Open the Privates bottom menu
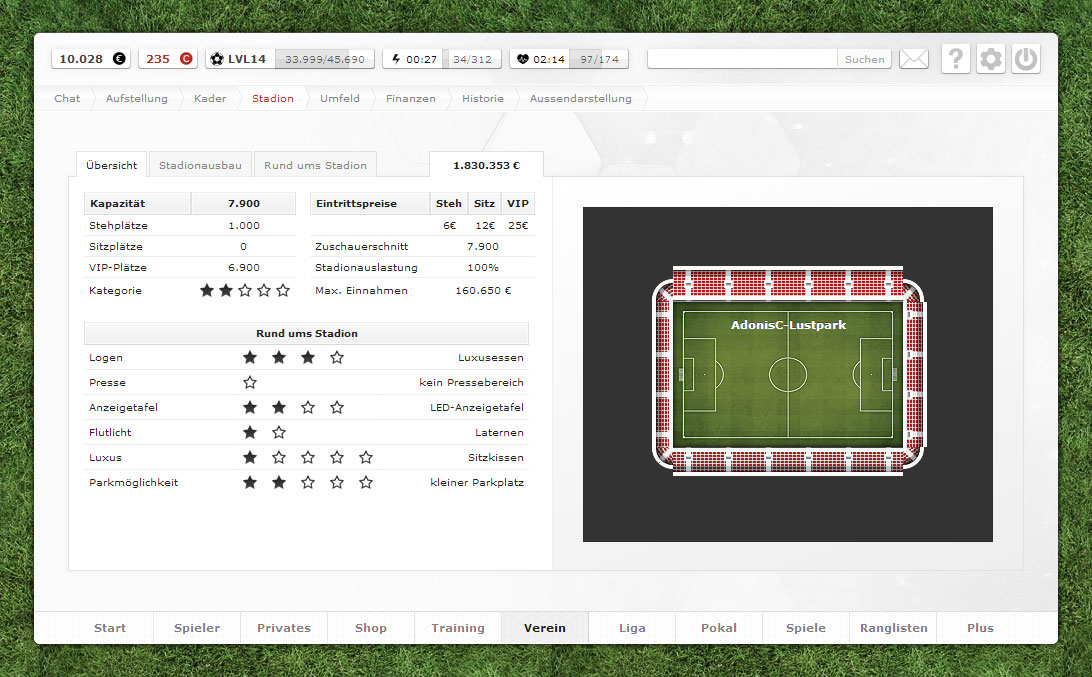 [284, 628]
